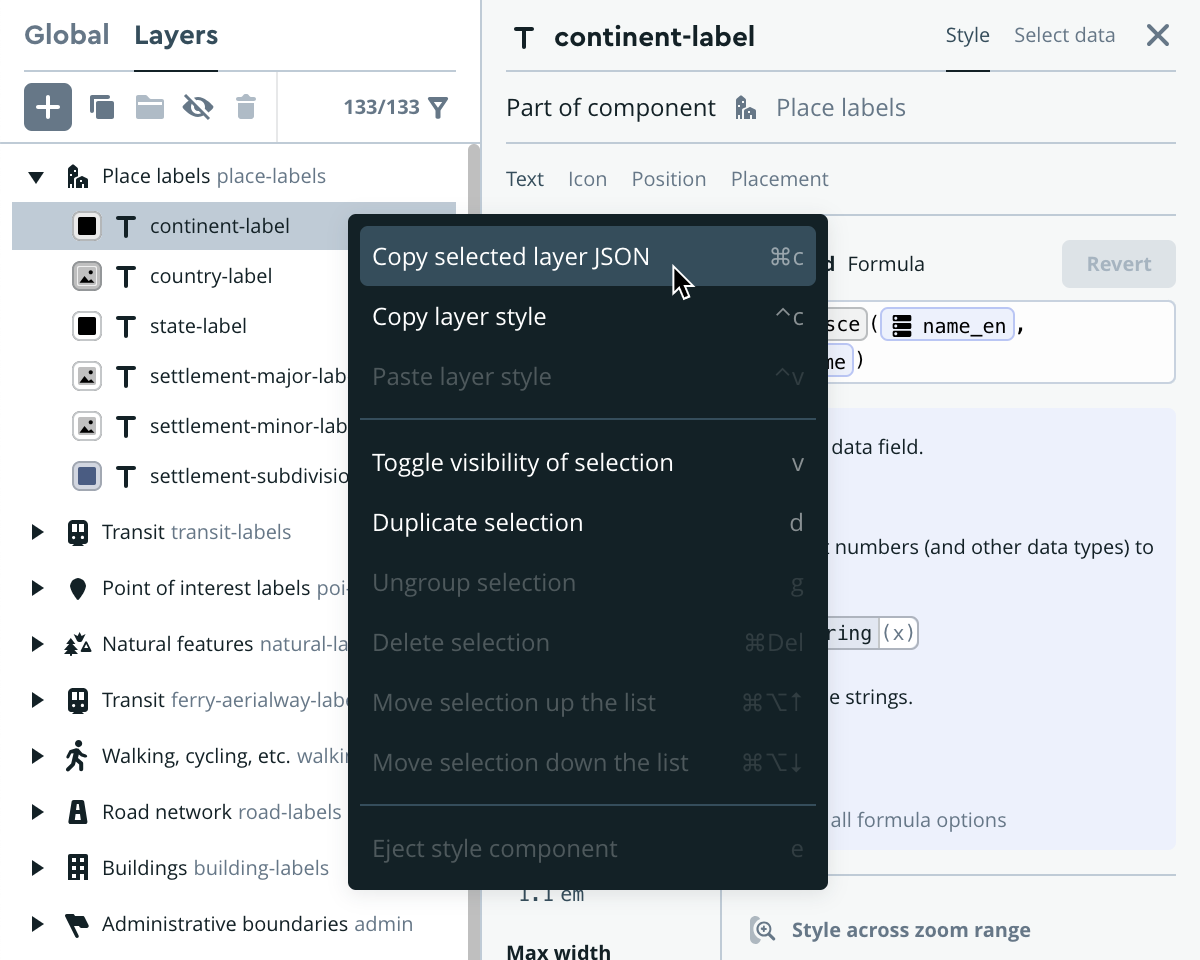Image resolution: width=1200 pixels, height=960 pixels.
Task: Click the group-into-folder icon
Action: click(x=149, y=106)
